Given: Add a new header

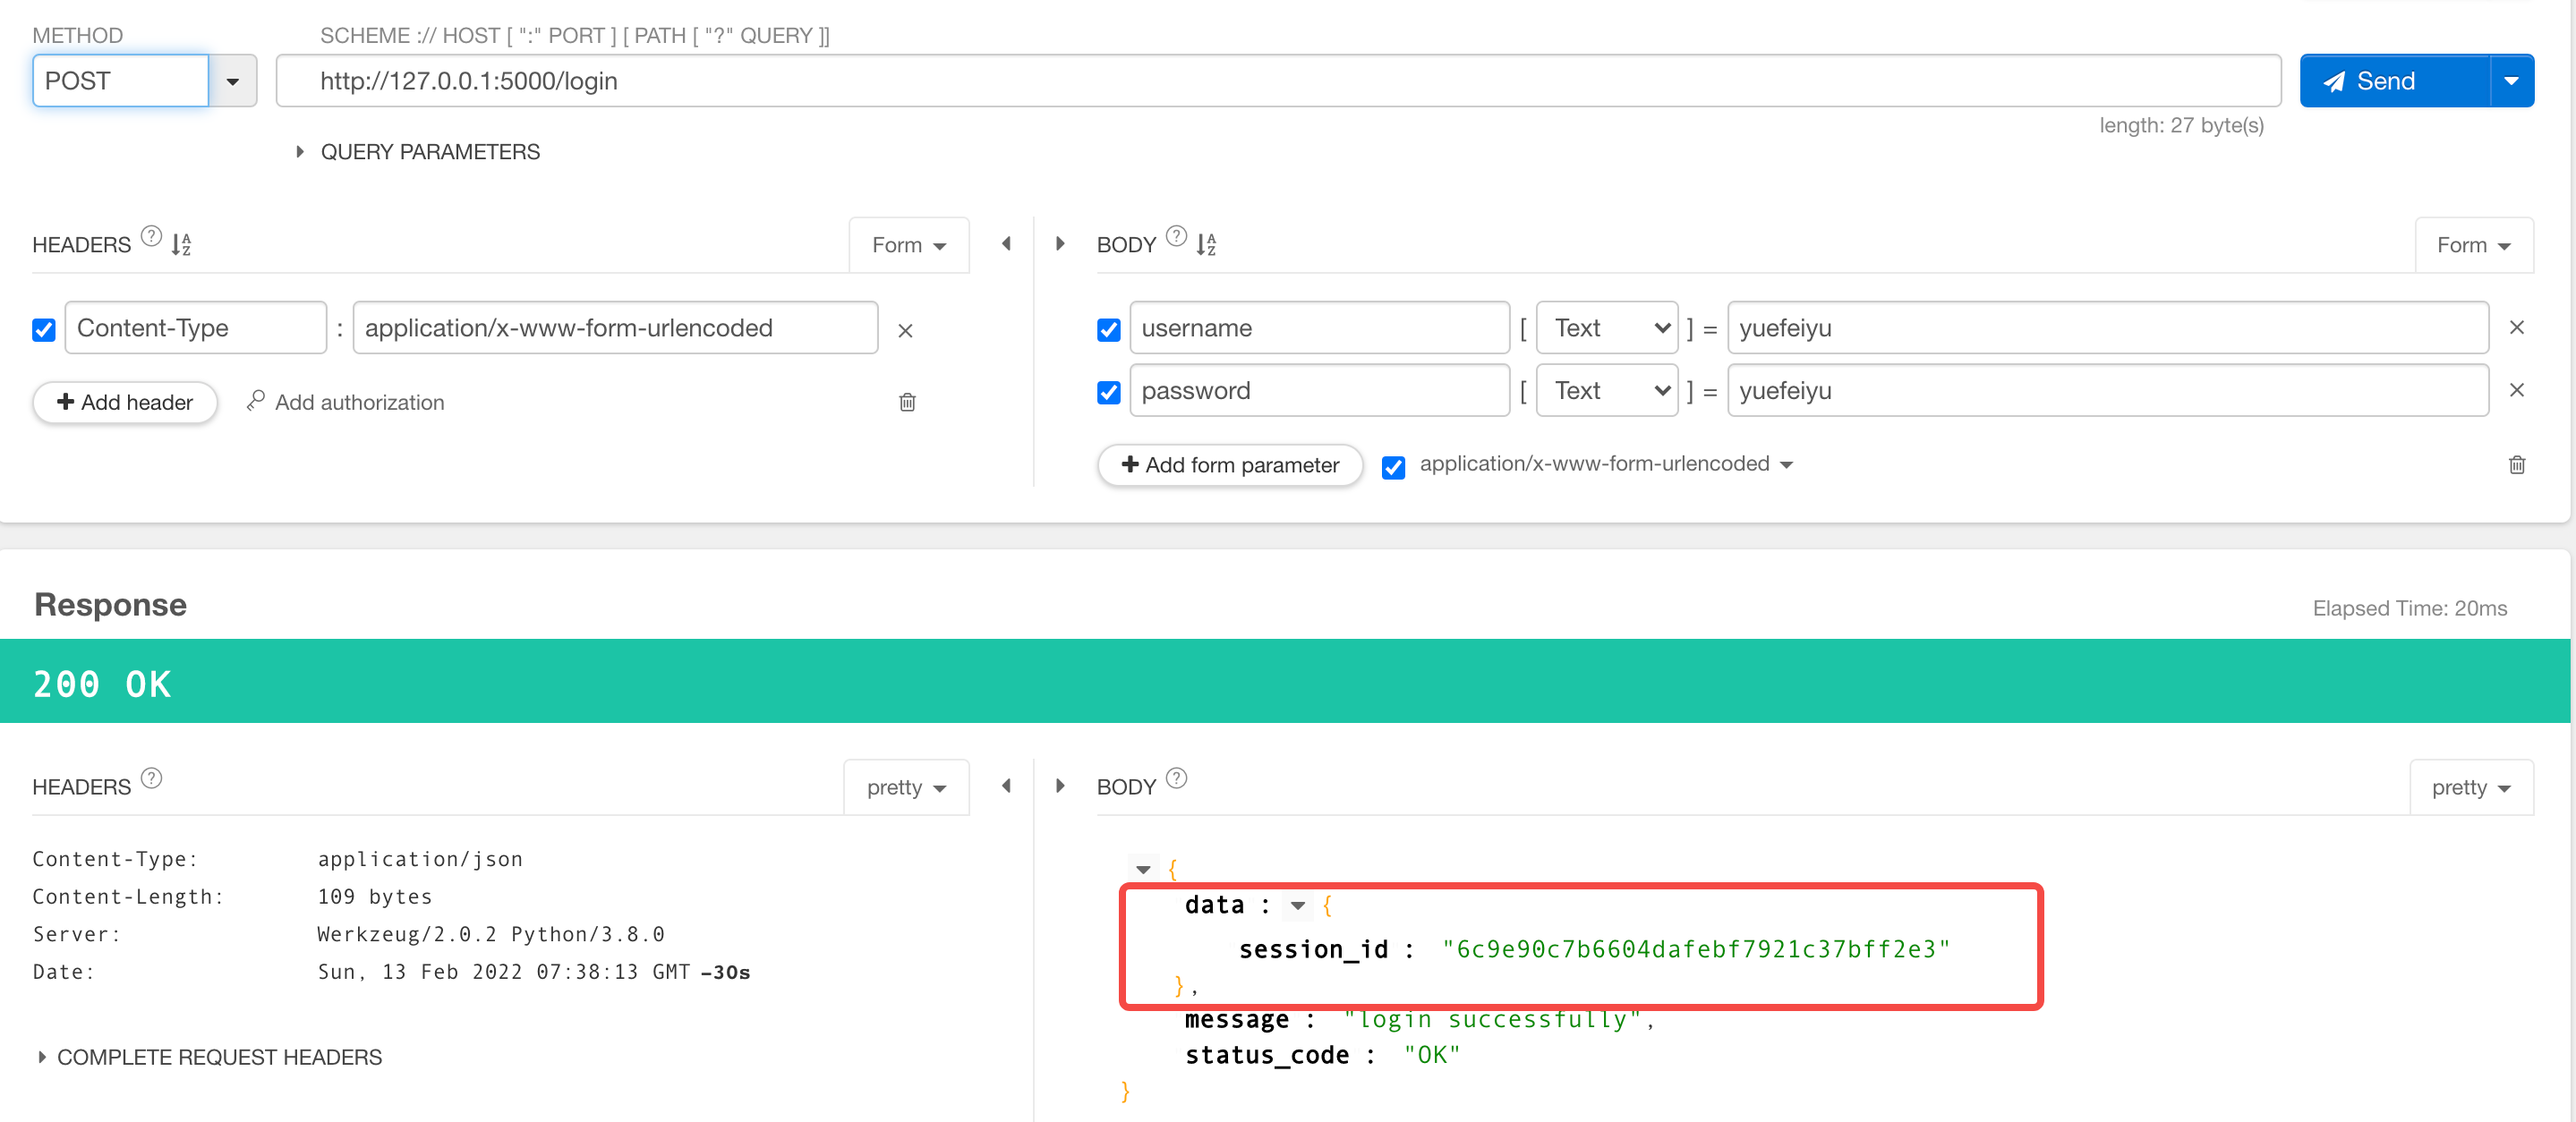Looking at the screenshot, I should (x=125, y=402).
